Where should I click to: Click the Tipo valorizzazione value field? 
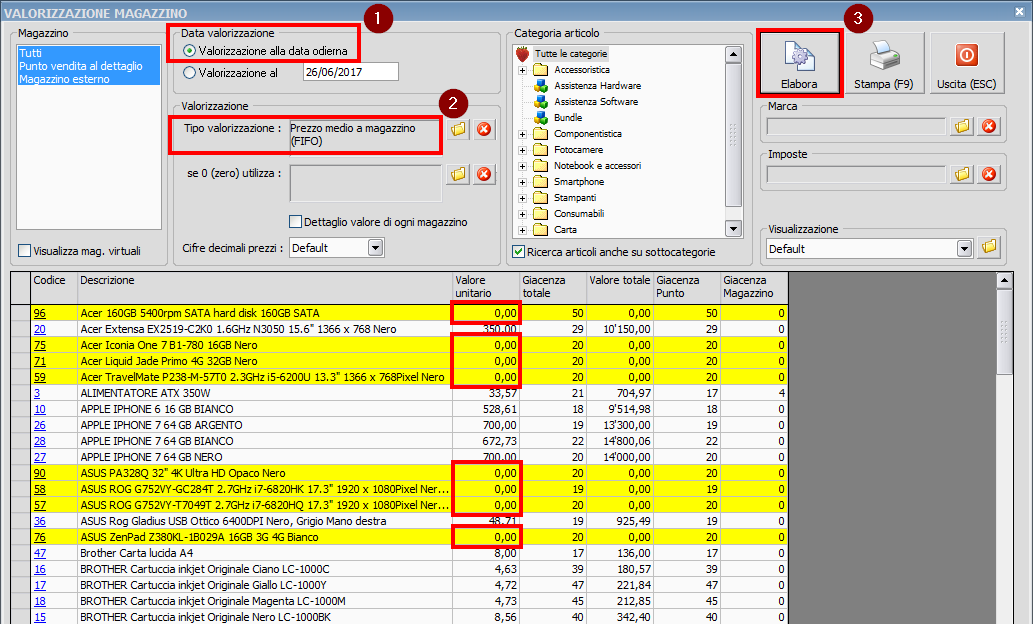click(366, 136)
